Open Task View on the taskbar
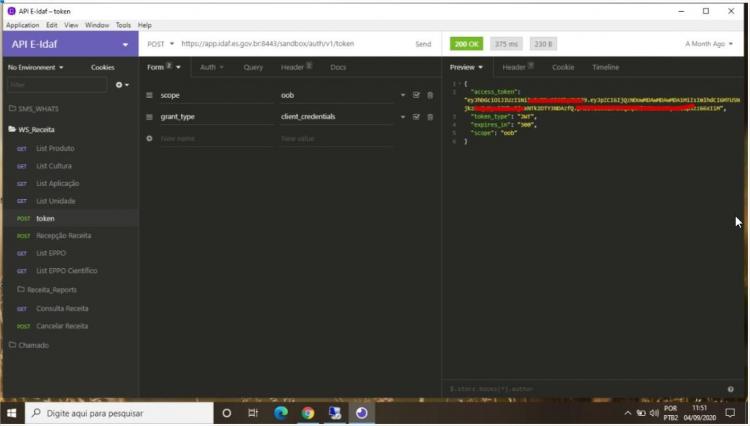Screen dimensions: 750x426 (x=253, y=413)
